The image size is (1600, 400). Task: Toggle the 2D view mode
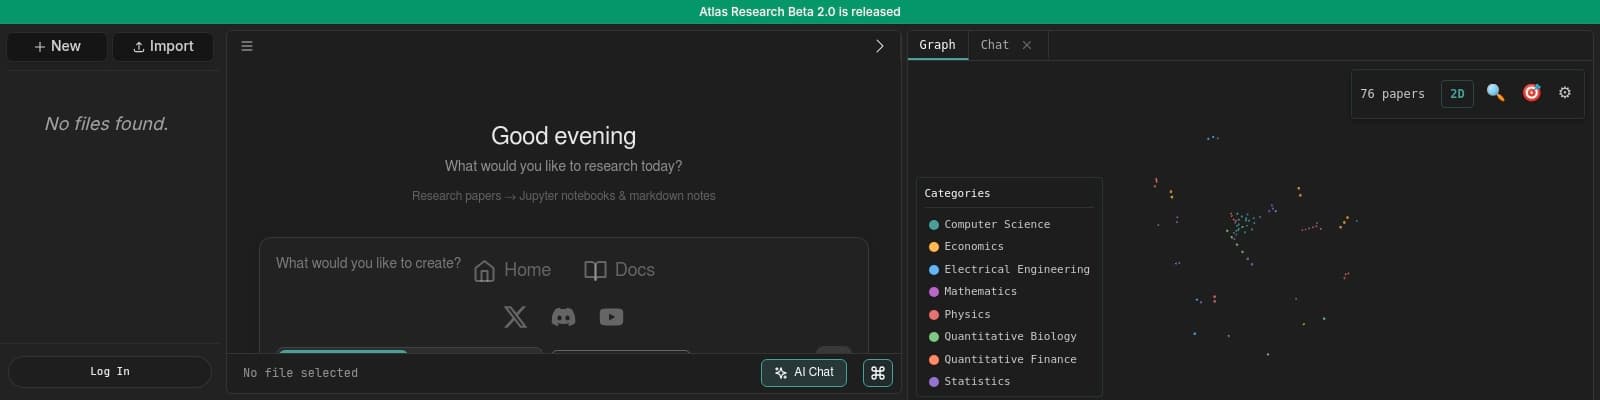point(1457,94)
